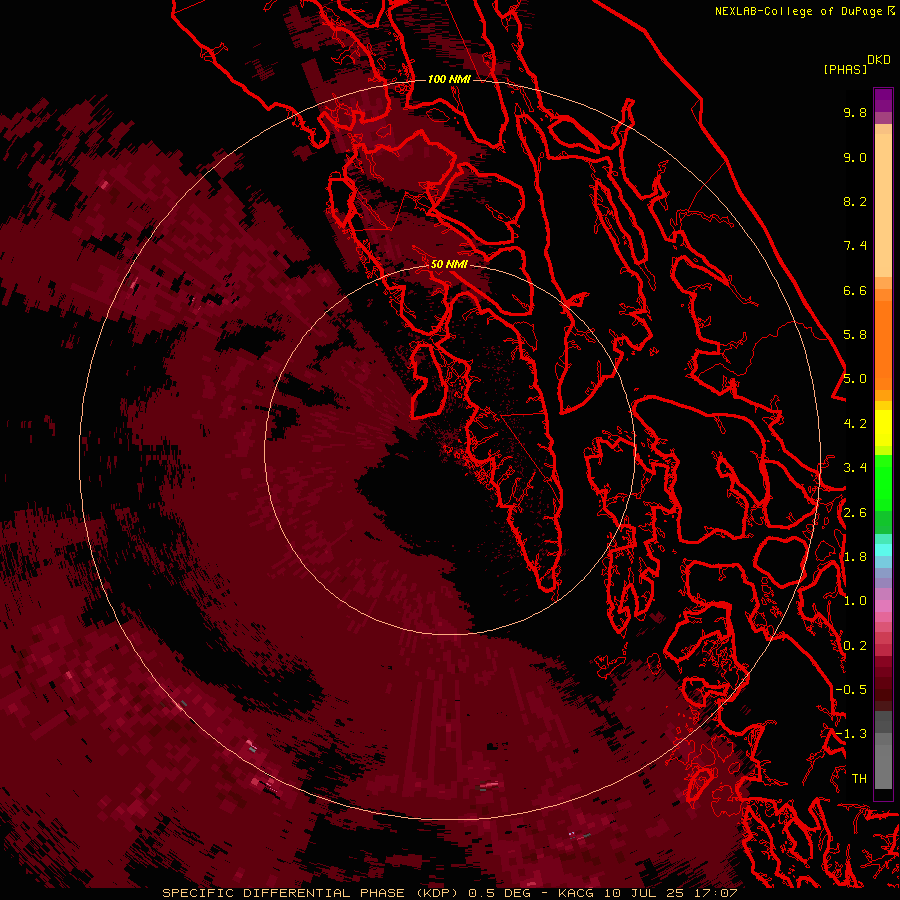Click the 8.2 scale value
The height and width of the screenshot is (900, 900).
click(855, 201)
